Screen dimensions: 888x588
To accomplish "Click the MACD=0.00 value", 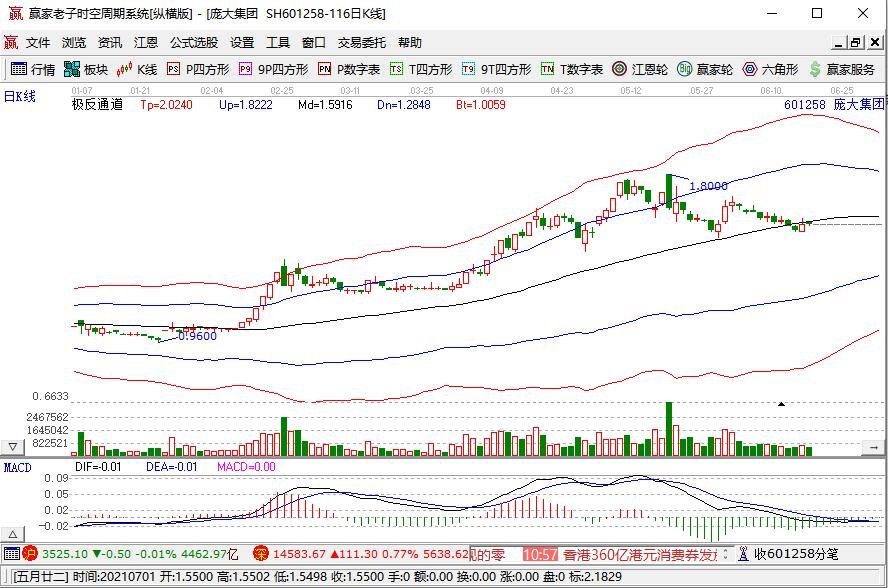I will (246, 467).
